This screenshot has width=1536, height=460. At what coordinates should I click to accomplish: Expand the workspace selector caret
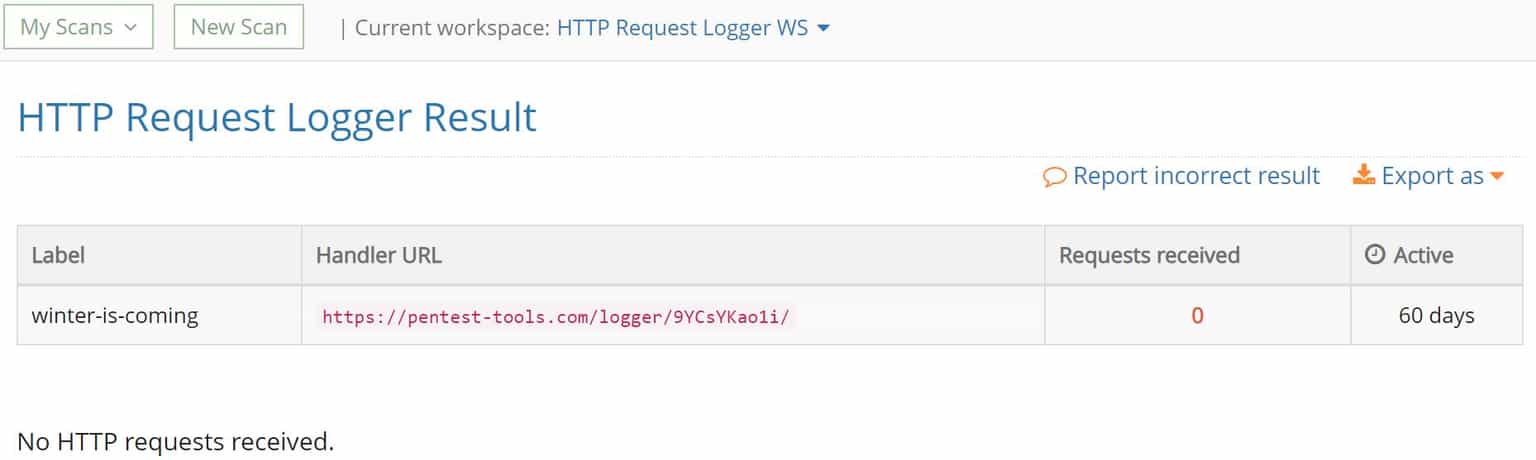point(824,28)
